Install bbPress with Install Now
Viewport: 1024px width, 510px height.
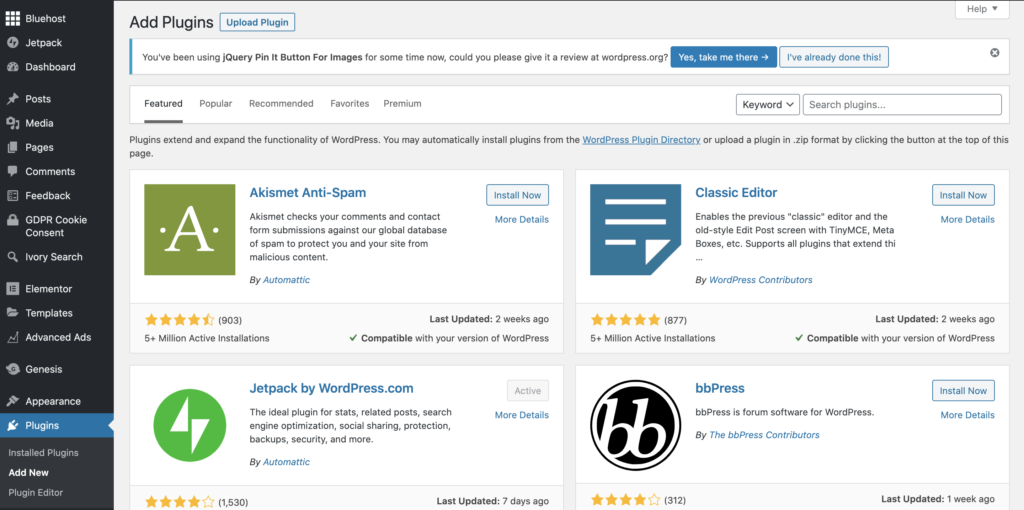coord(963,391)
